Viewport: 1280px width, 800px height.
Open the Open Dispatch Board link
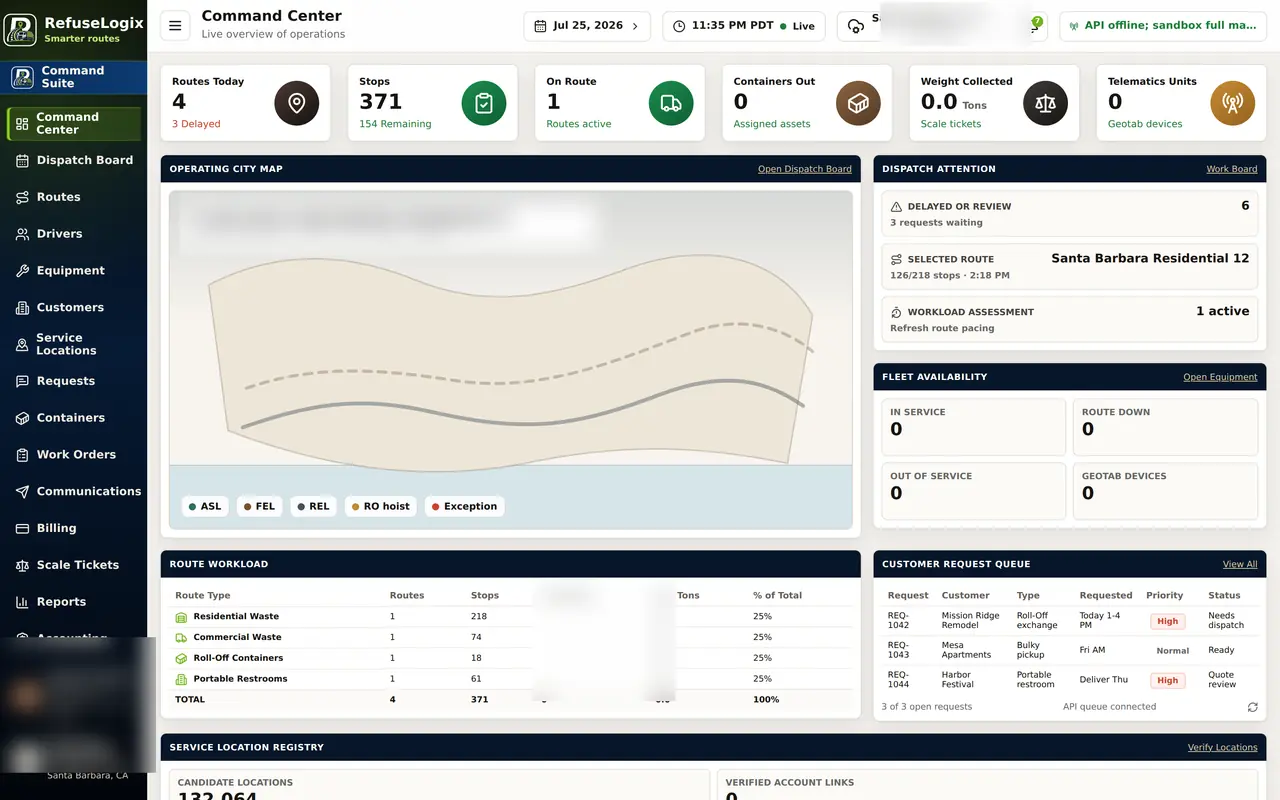tap(805, 169)
